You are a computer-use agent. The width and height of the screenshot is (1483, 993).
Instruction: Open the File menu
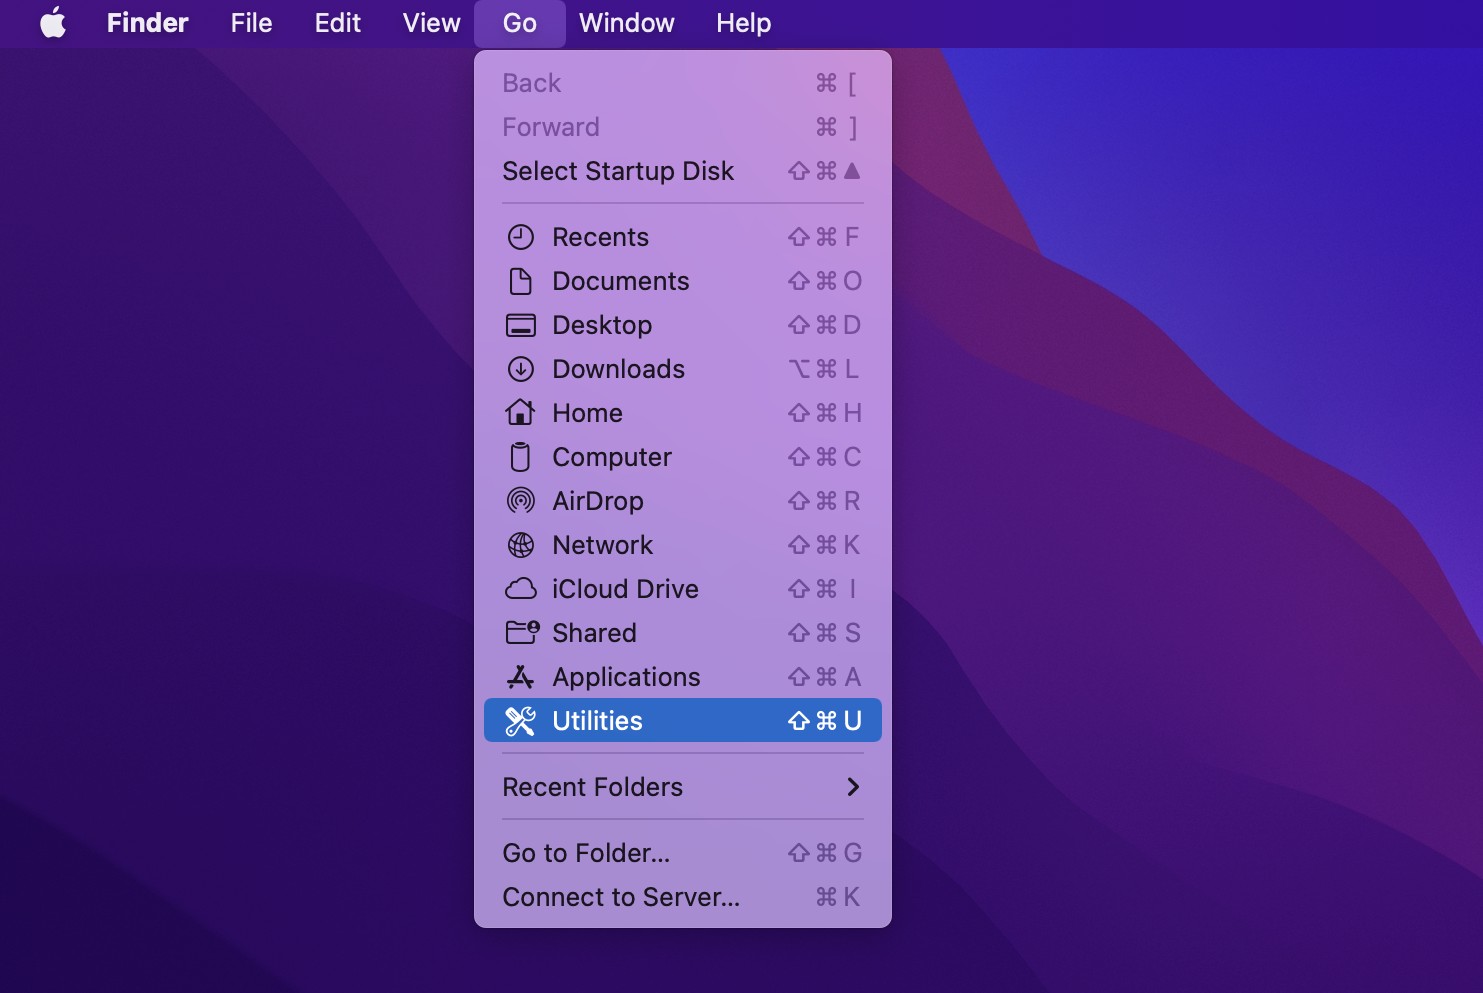(x=251, y=23)
